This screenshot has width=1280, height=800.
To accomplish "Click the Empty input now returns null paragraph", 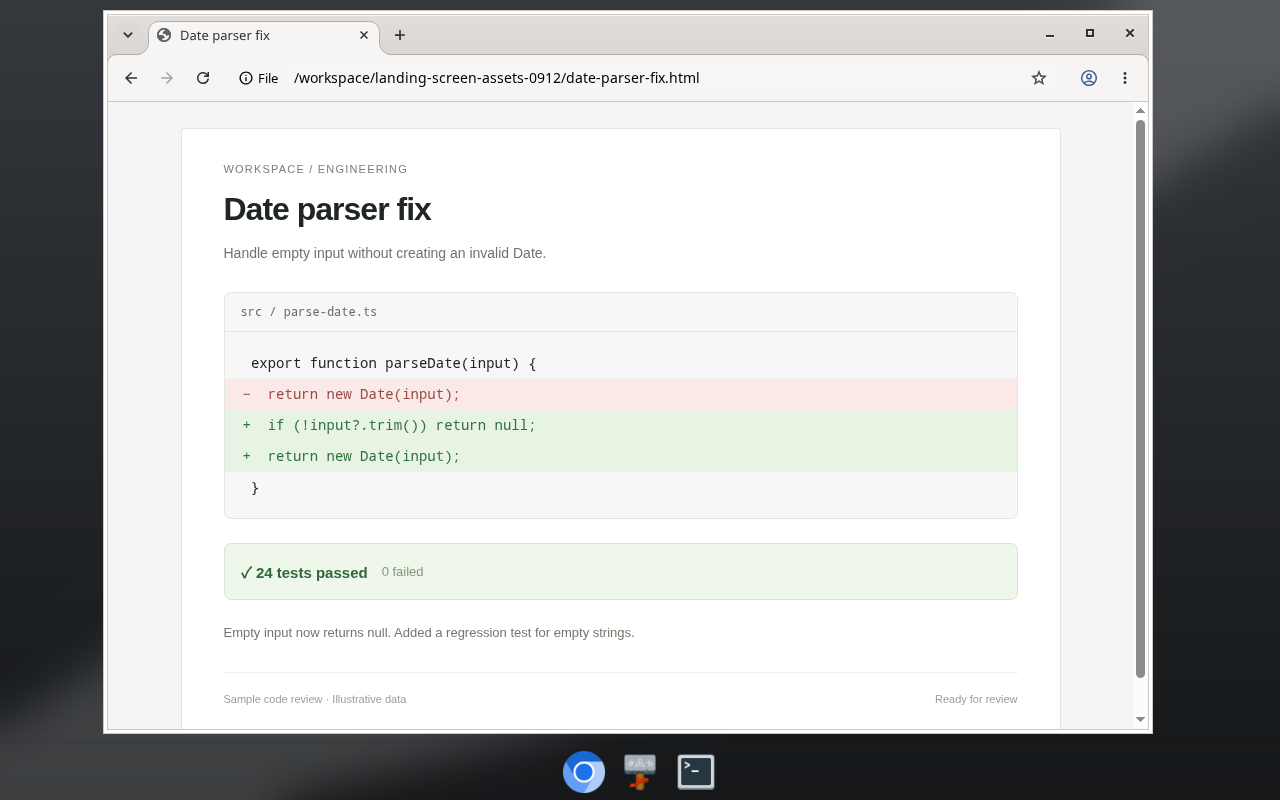I will tap(429, 632).
